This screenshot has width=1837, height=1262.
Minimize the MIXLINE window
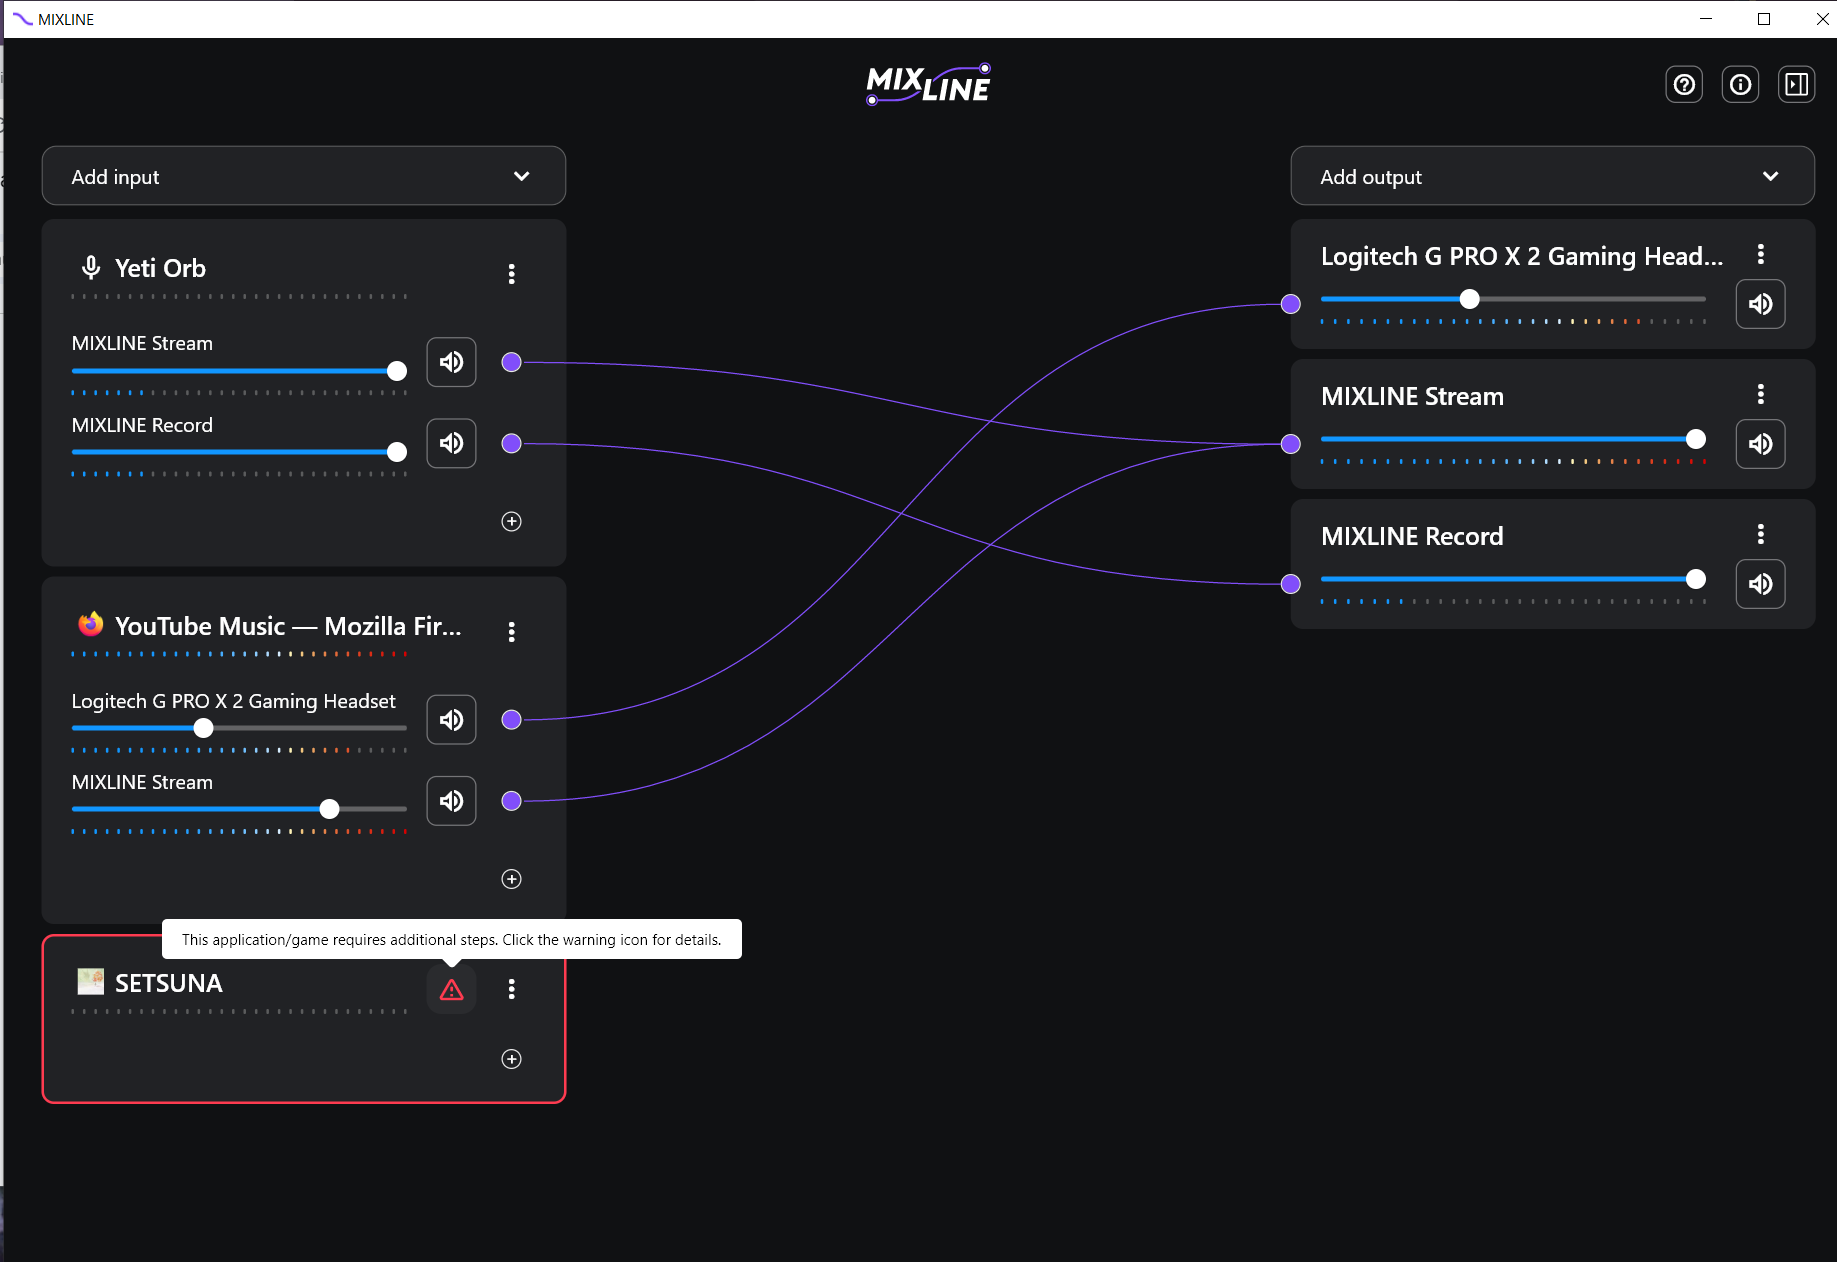tap(1706, 19)
